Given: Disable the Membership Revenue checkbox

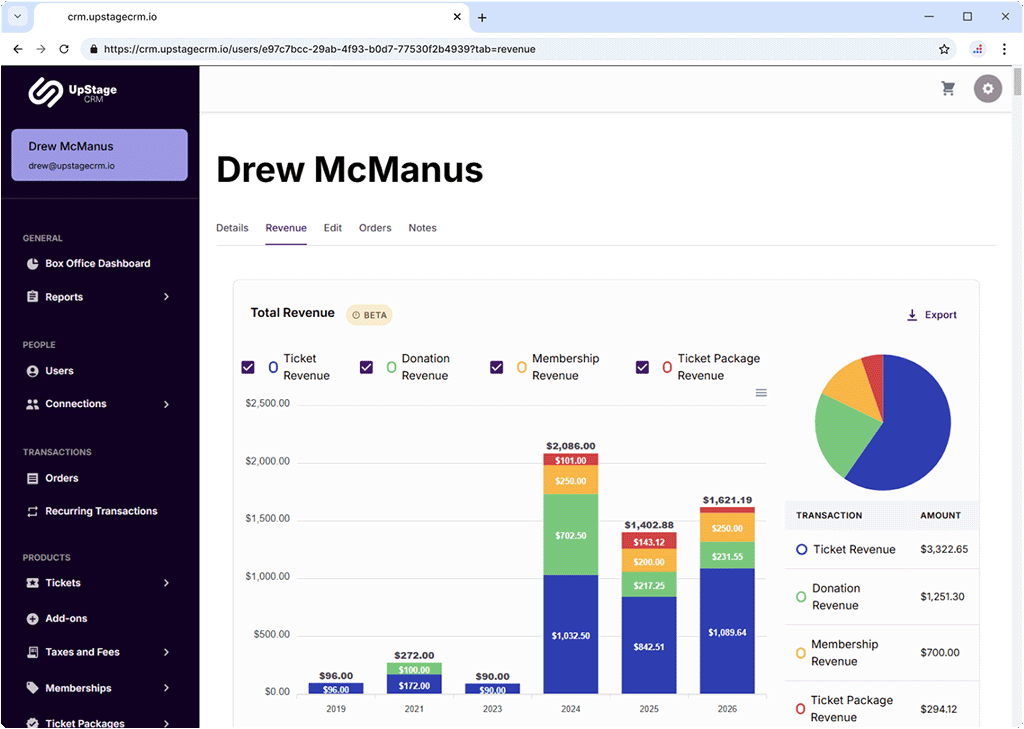Looking at the screenshot, I should pos(496,367).
